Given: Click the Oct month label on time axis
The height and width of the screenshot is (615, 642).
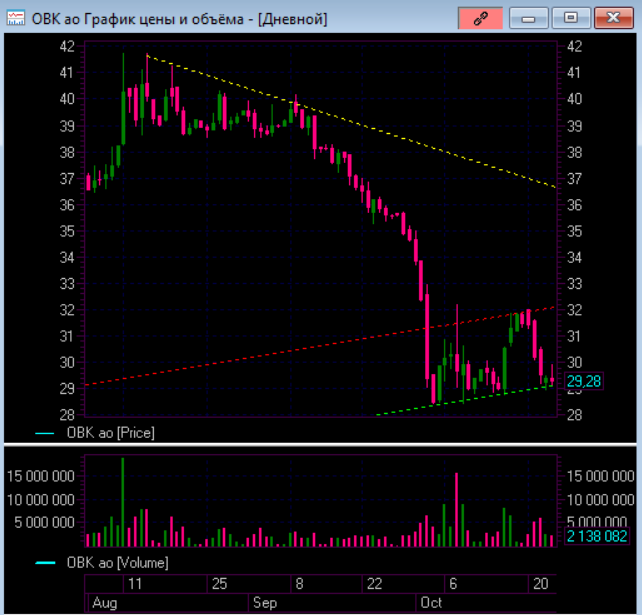Looking at the screenshot, I should point(431,603).
